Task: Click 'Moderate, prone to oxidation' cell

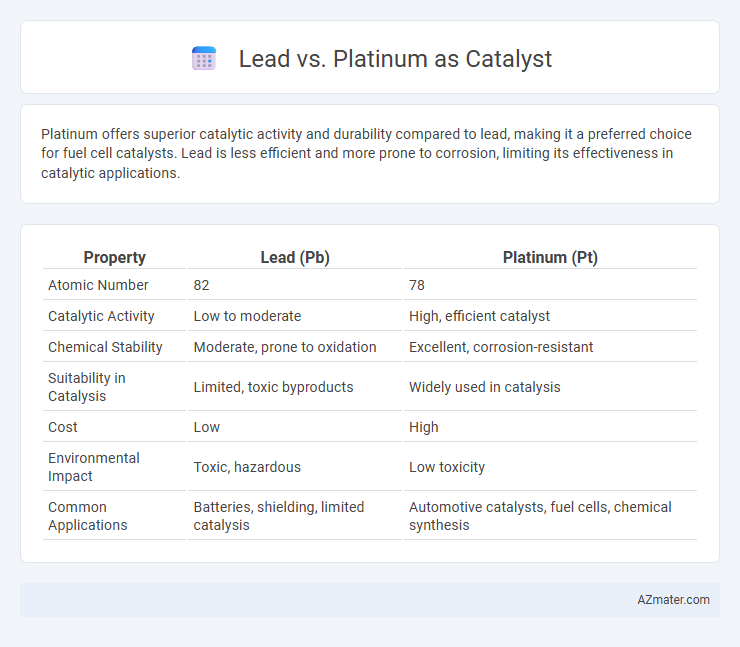Action: (x=285, y=347)
